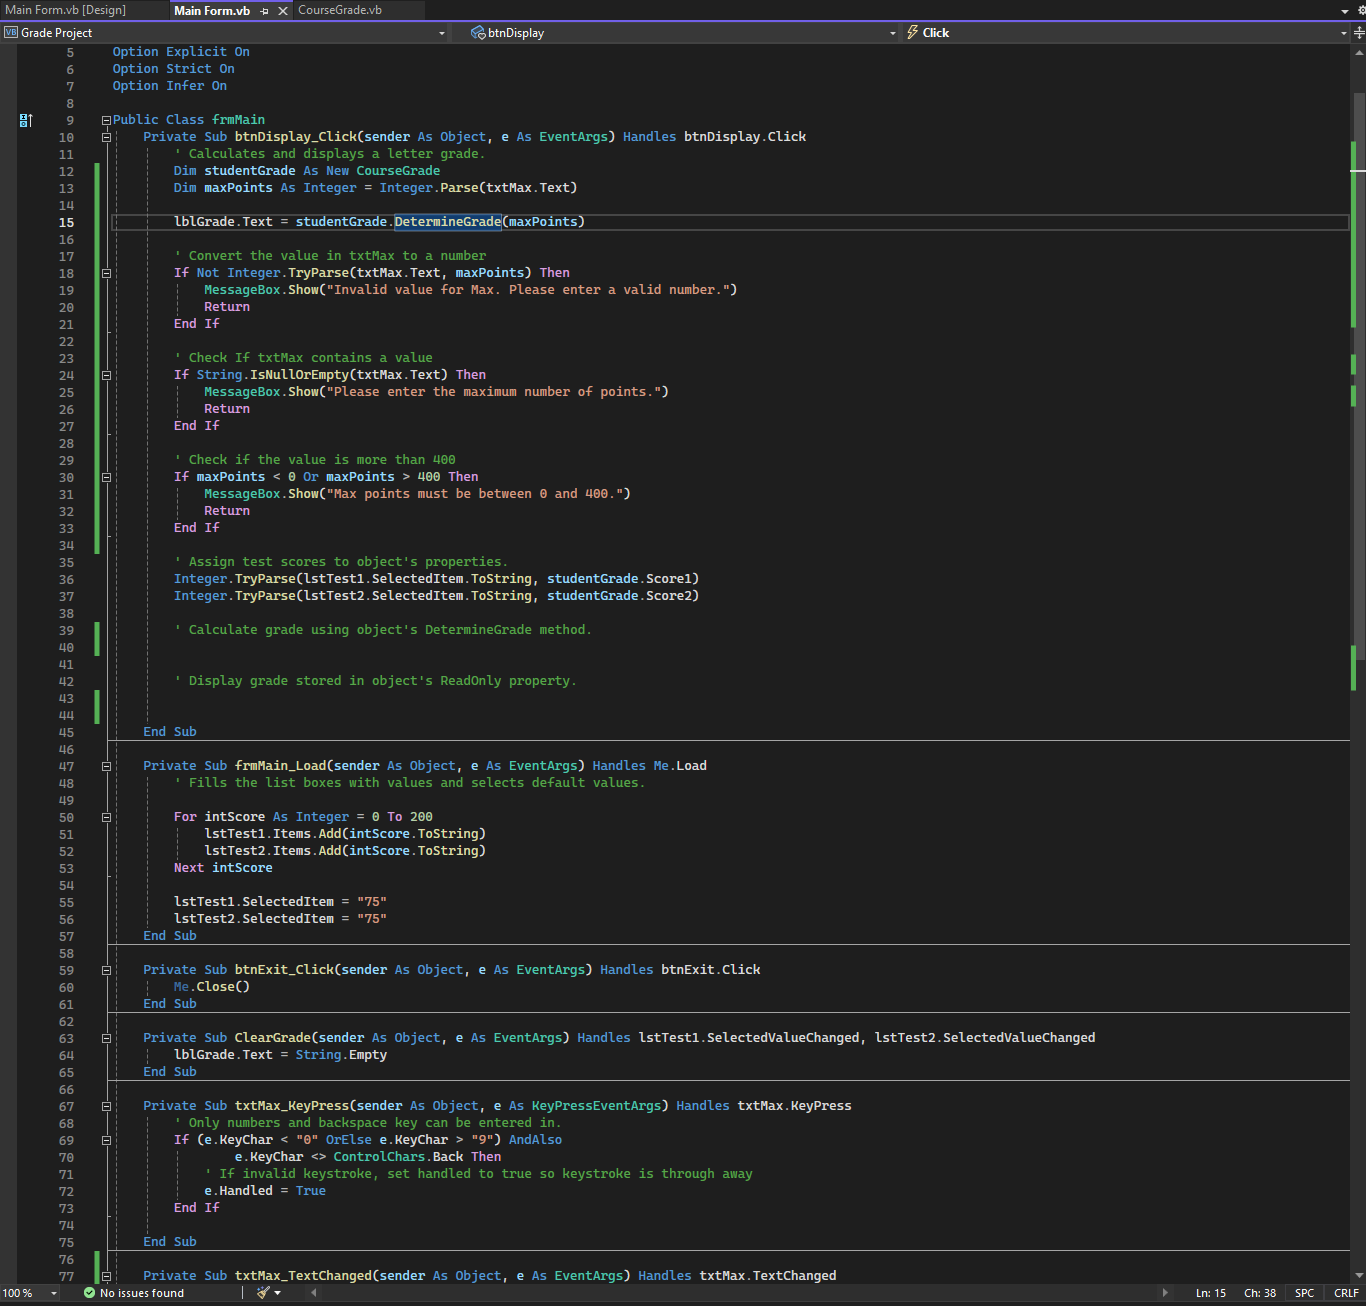Viewport: 1366px width, 1306px height.
Task: Switch to the CourseGrade.vb tab
Action: point(340,10)
